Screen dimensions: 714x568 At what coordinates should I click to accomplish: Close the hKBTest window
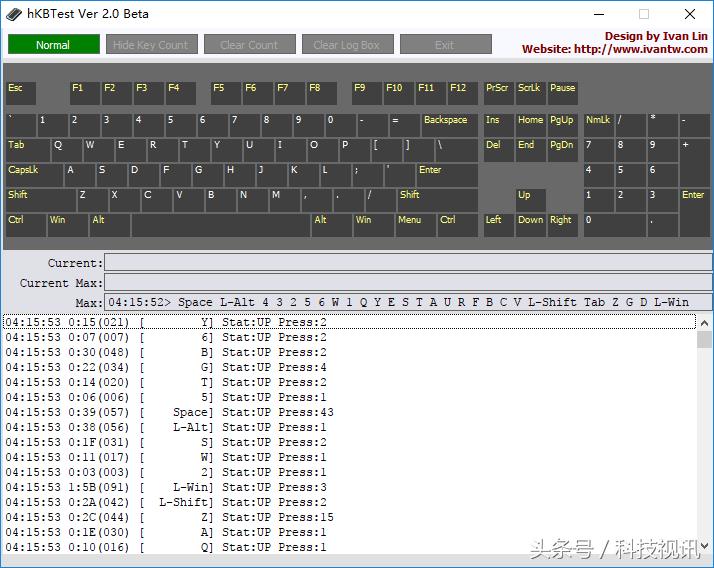click(x=690, y=14)
